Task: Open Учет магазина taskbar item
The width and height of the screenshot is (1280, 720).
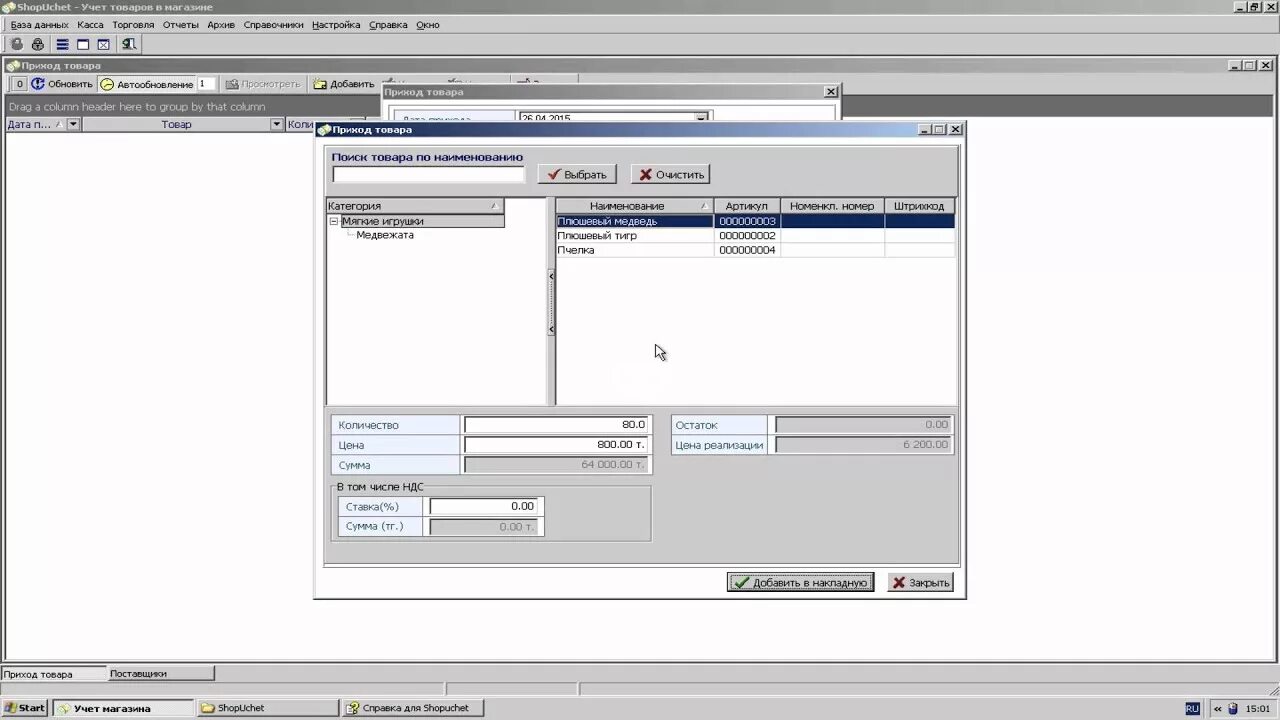Action: pyautogui.click(x=124, y=708)
